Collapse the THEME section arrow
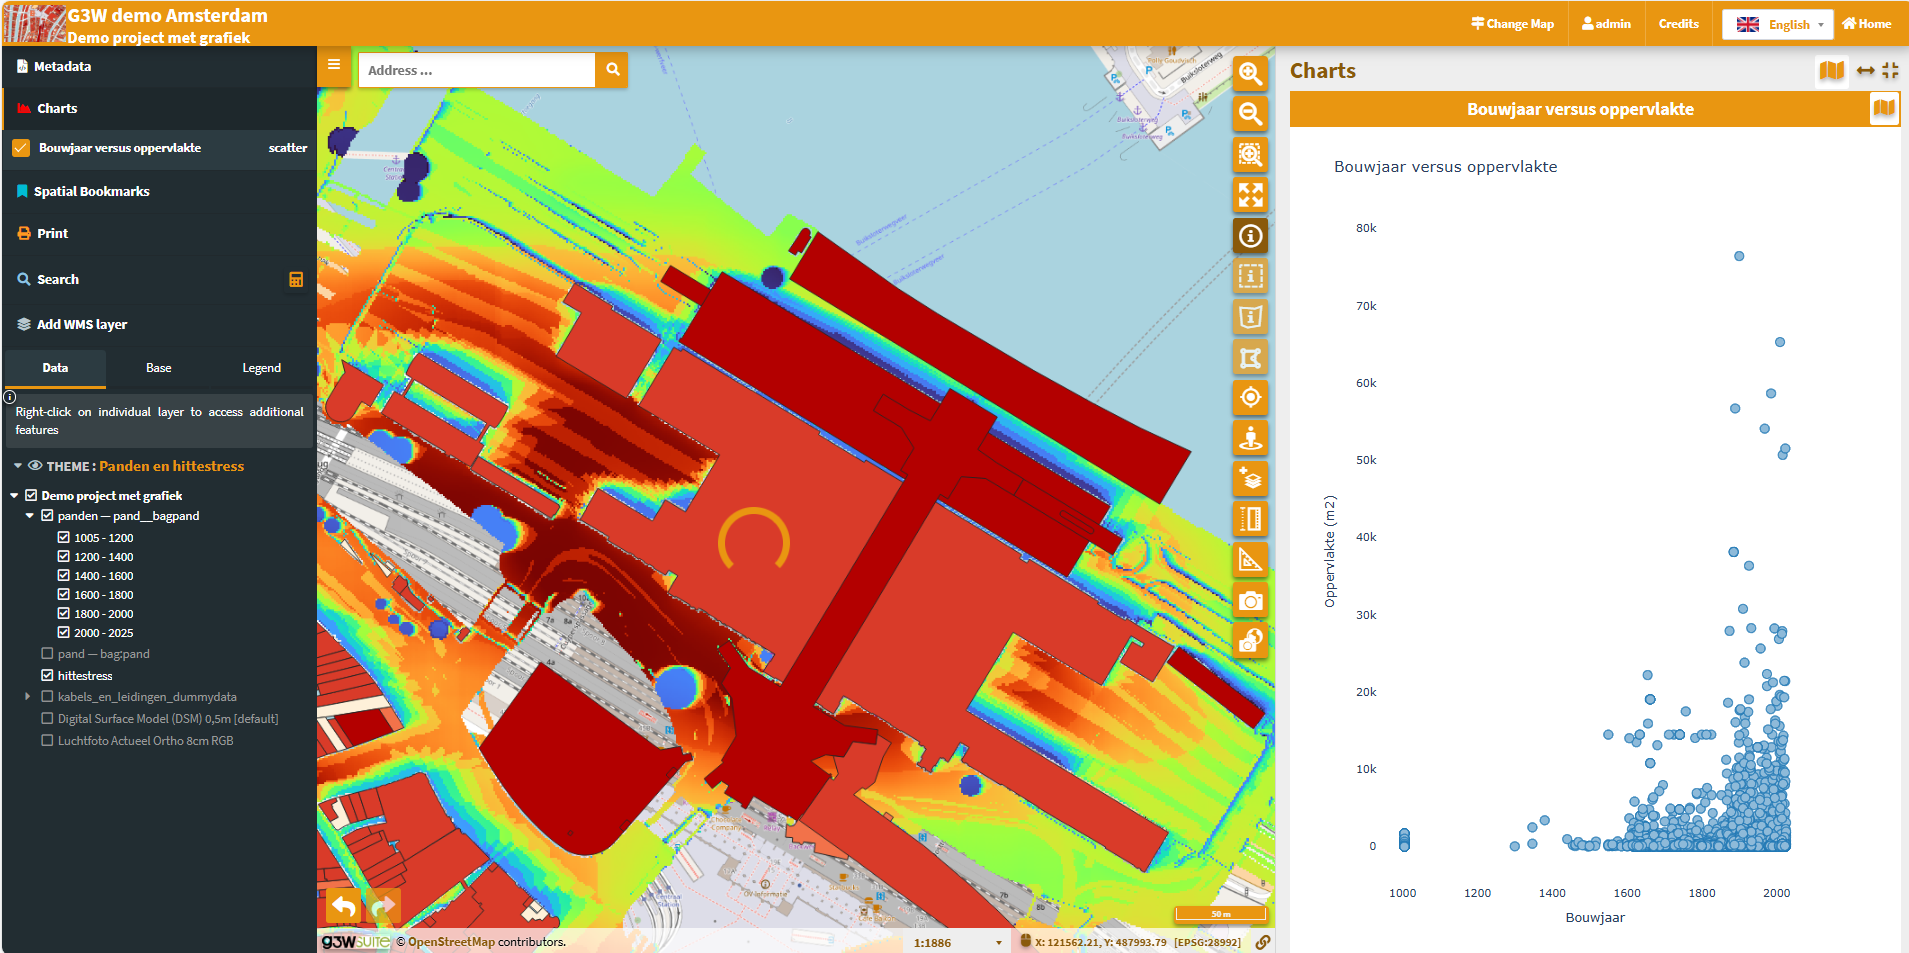 point(18,466)
